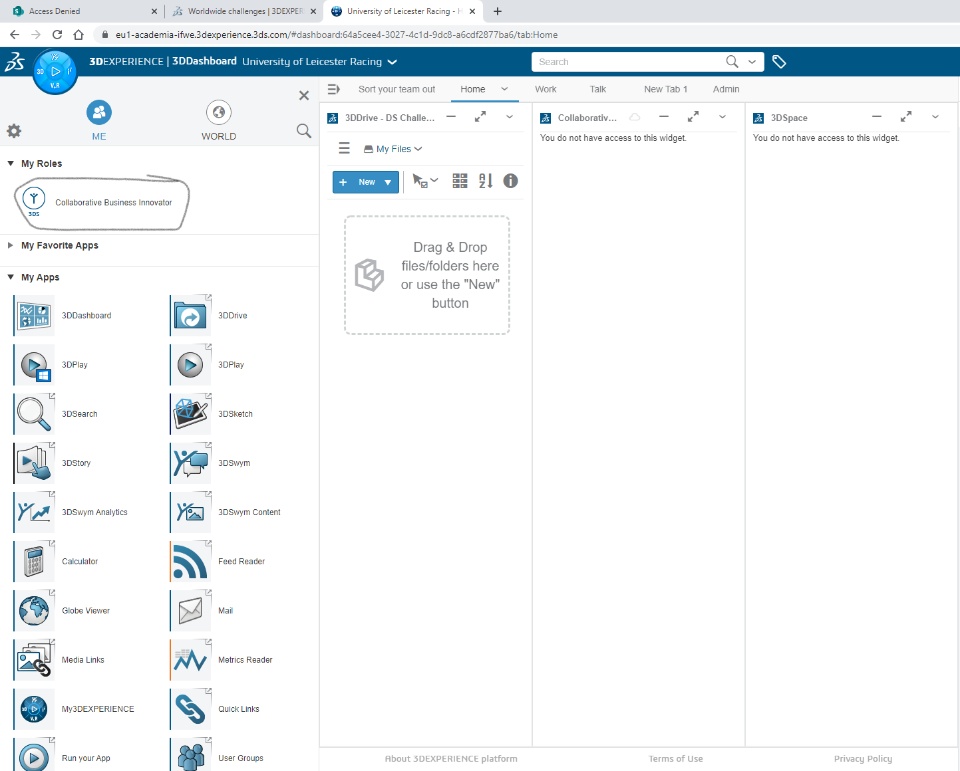Switch 3DDrive to tile view
Image resolution: width=960 pixels, height=771 pixels.
click(460, 181)
